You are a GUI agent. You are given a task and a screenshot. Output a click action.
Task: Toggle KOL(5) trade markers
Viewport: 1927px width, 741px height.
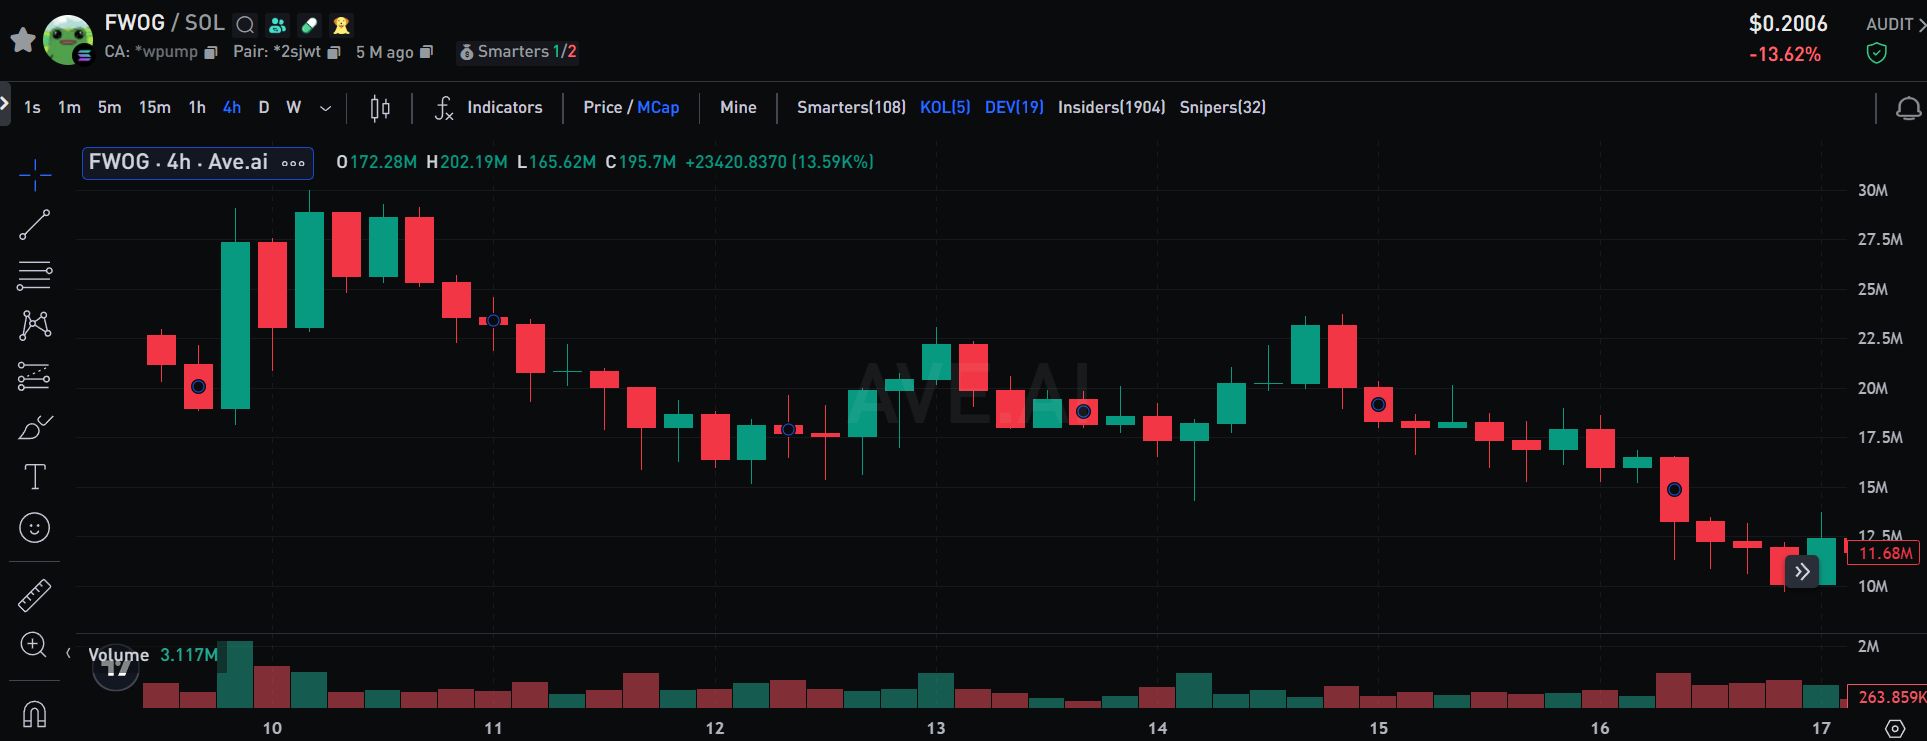[x=944, y=107]
